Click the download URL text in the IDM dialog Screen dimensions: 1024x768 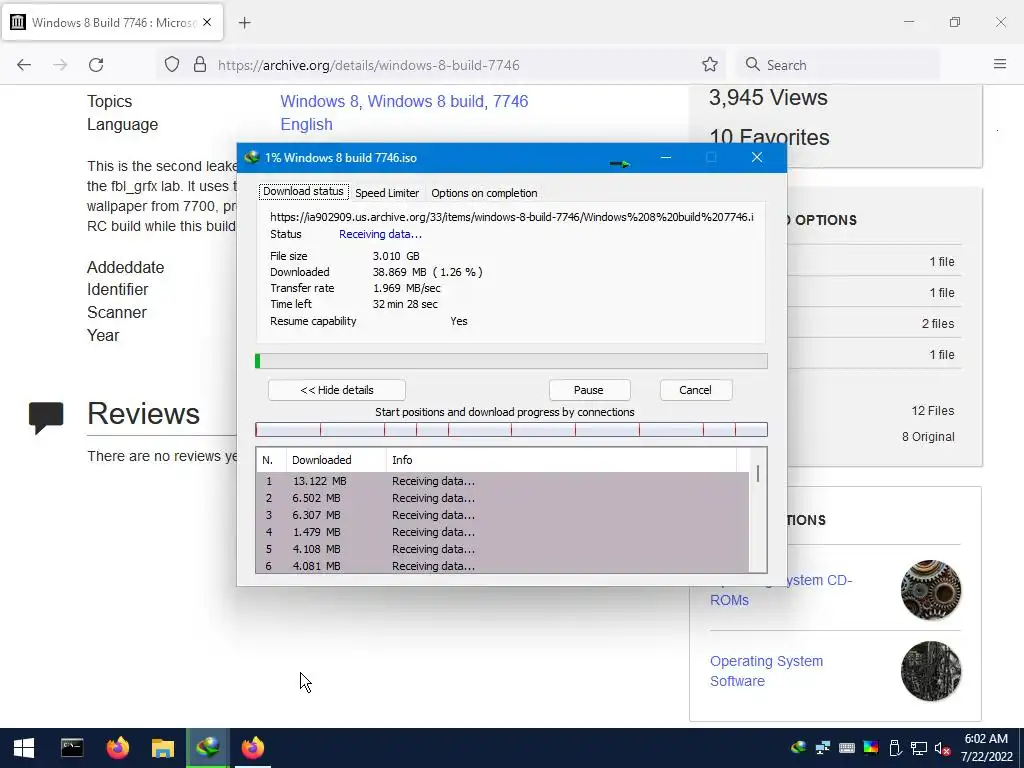click(511, 217)
